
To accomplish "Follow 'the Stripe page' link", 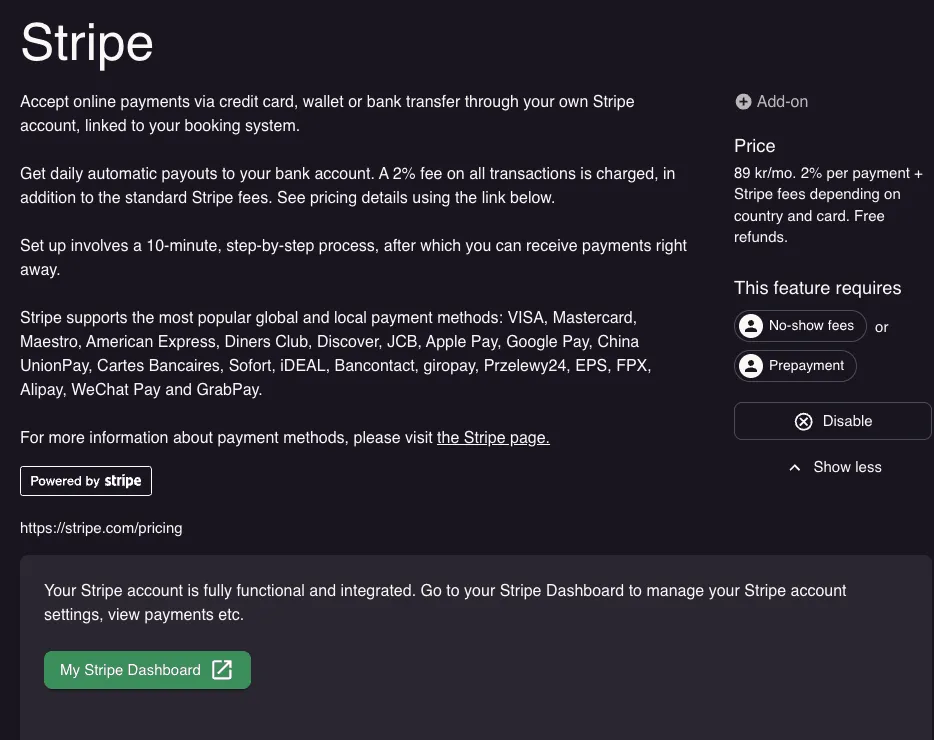I will [x=493, y=437].
